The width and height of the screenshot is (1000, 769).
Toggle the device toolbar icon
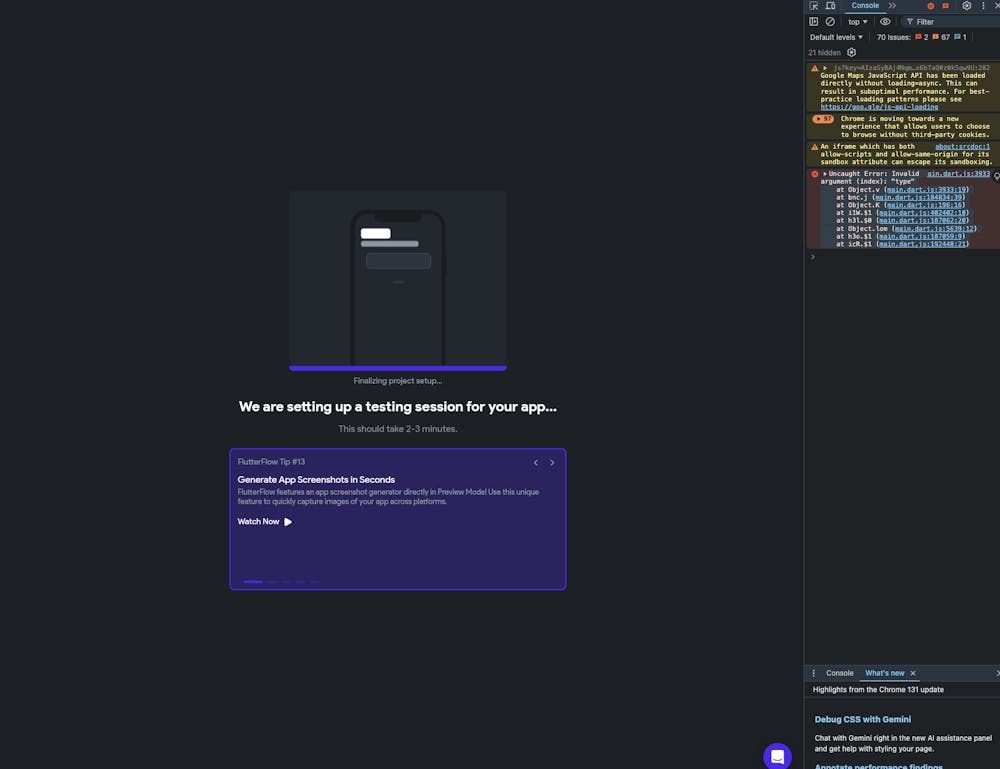click(830, 6)
